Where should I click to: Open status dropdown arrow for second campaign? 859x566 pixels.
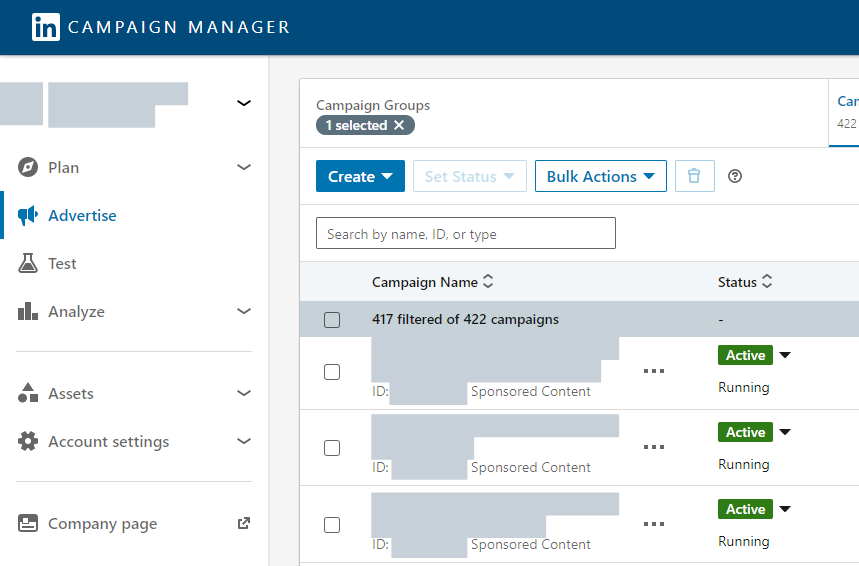click(785, 432)
